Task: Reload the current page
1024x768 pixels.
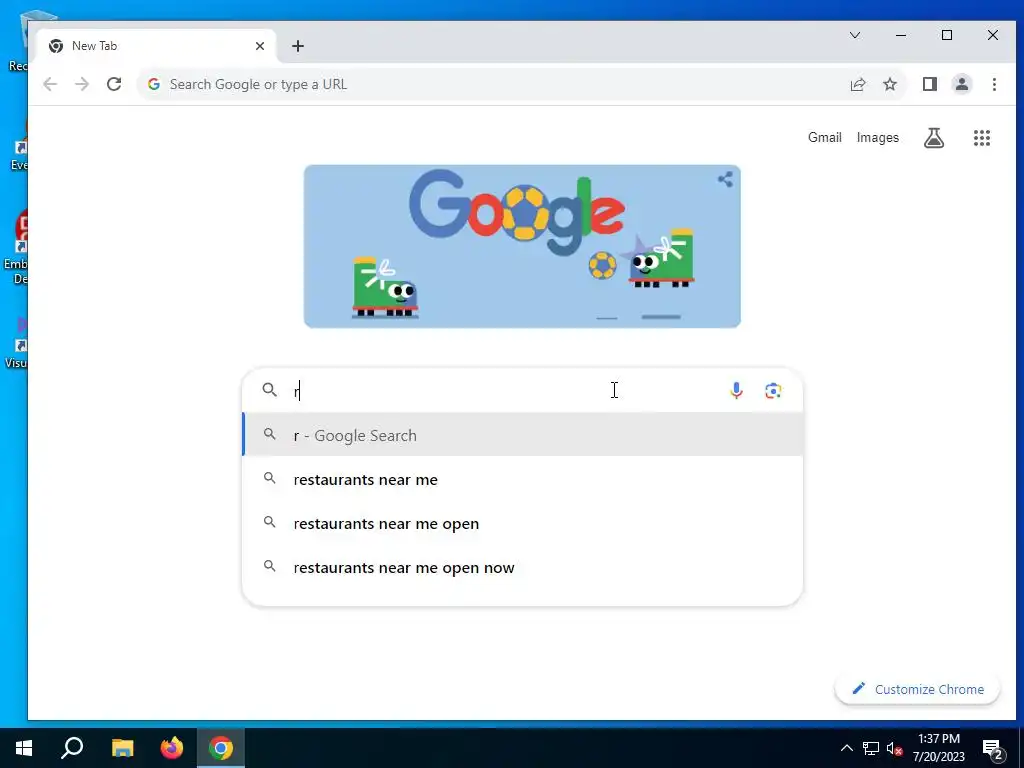Action: 114,84
